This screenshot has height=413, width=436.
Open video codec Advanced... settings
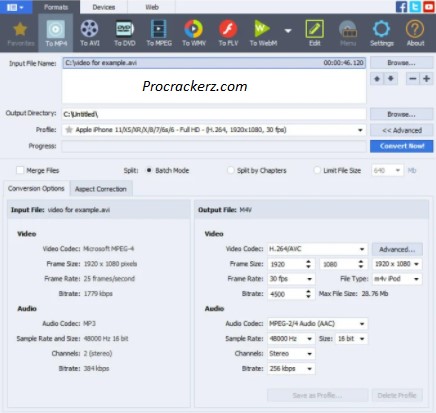point(397,249)
